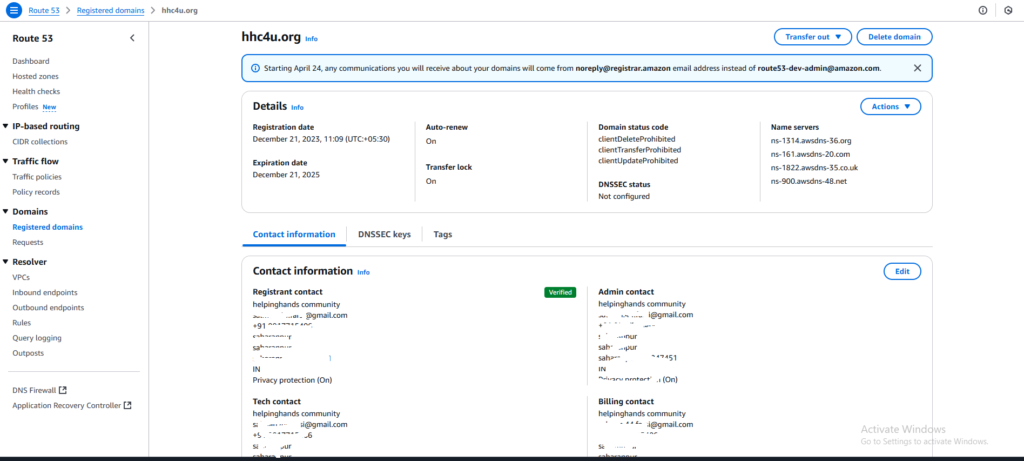Open Rules under Resolver

pos(22,323)
